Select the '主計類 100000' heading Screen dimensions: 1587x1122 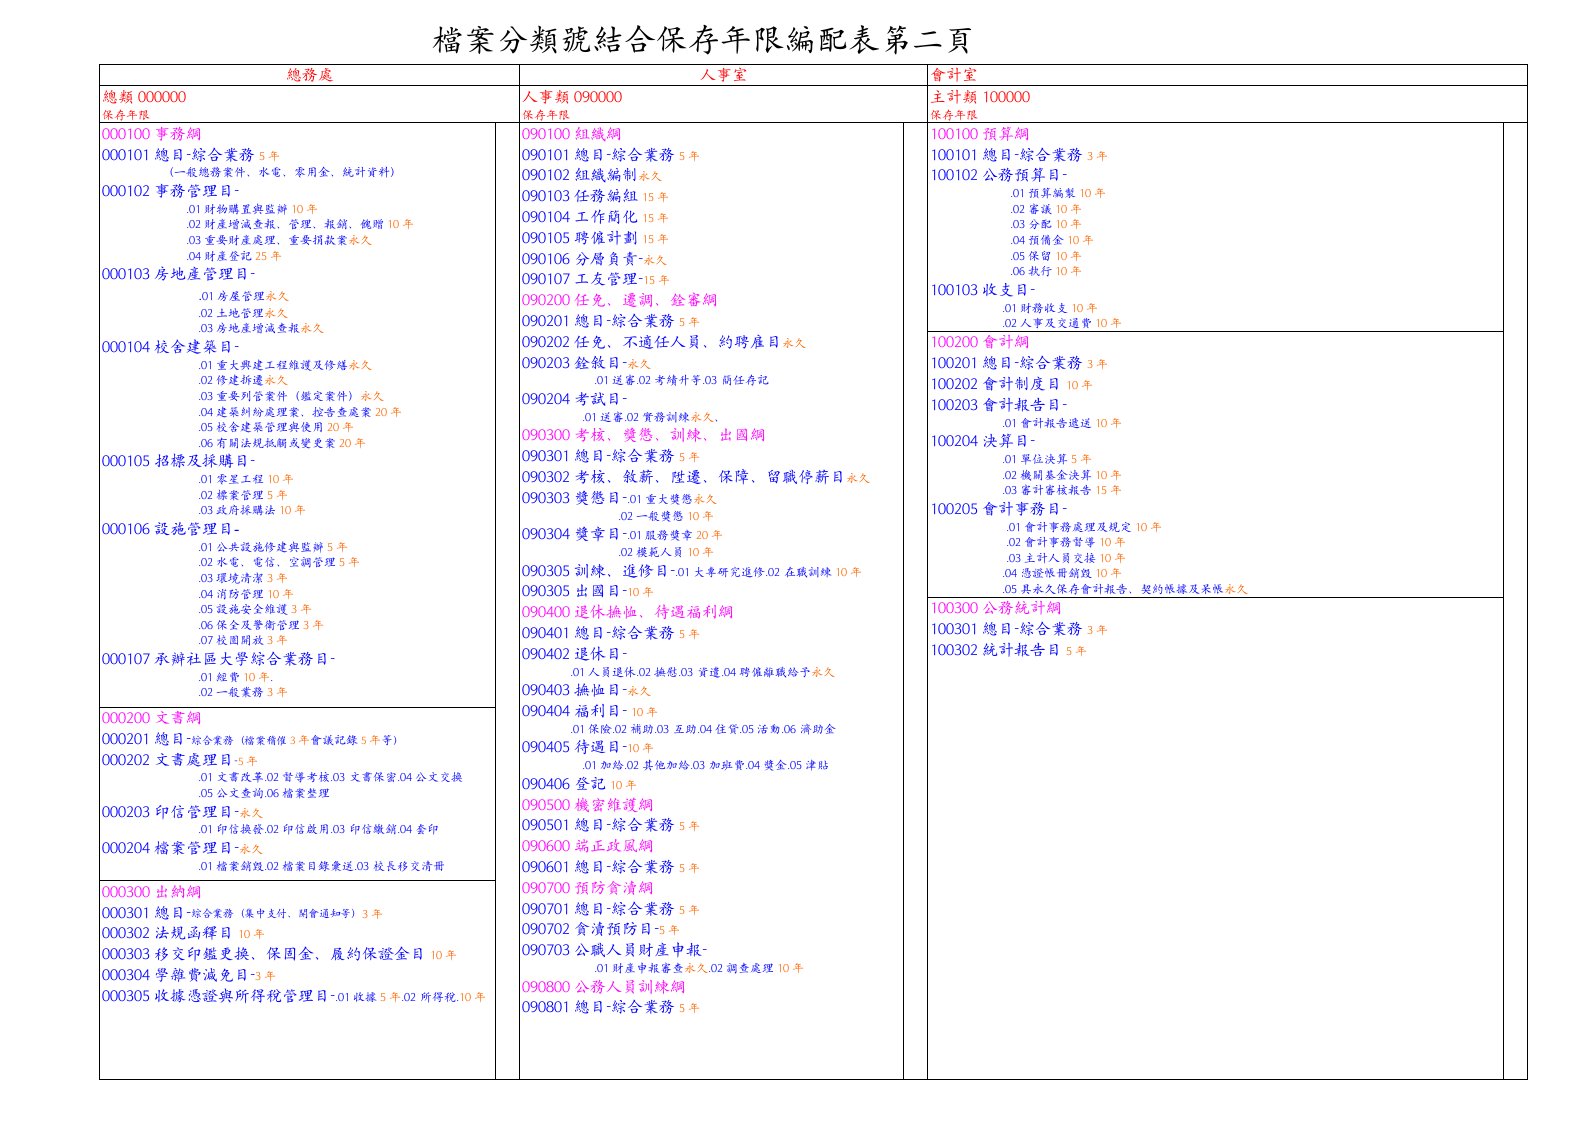click(x=980, y=97)
